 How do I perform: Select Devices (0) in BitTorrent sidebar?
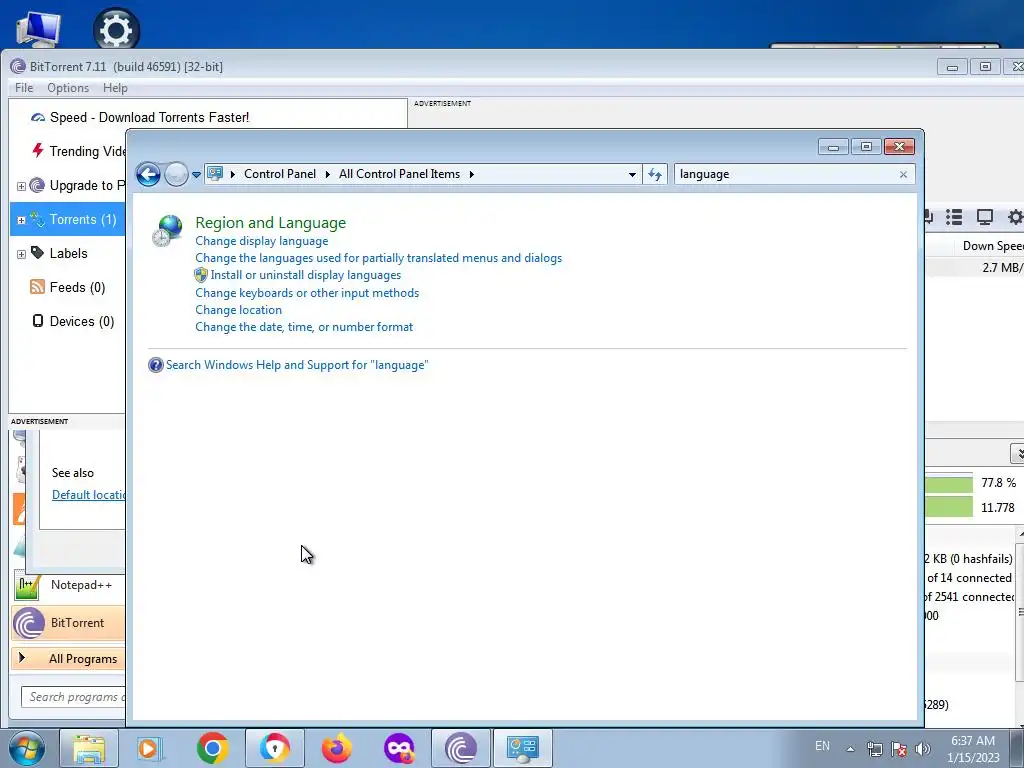pyautogui.click(x=82, y=321)
